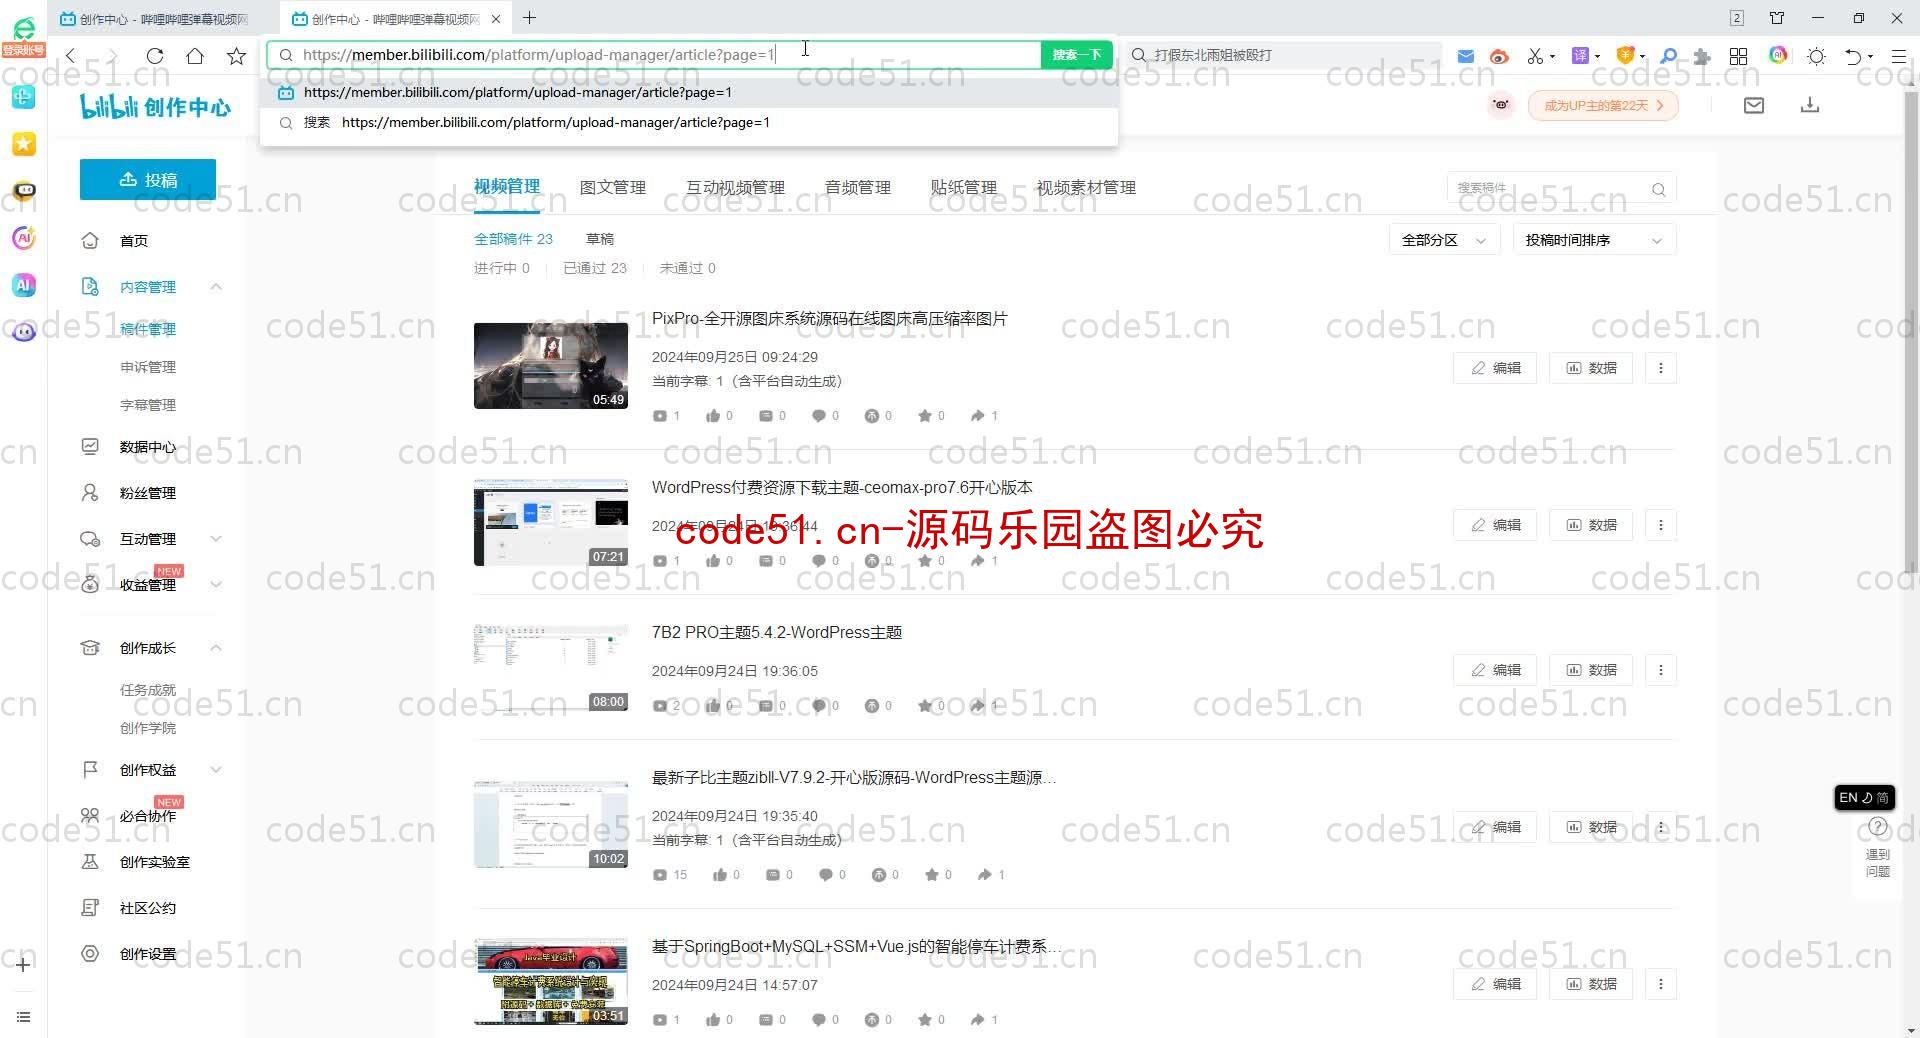Collapse the 内容管理 section
The width and height of the screenshot is (1920, 1038).
pos(216,287)
